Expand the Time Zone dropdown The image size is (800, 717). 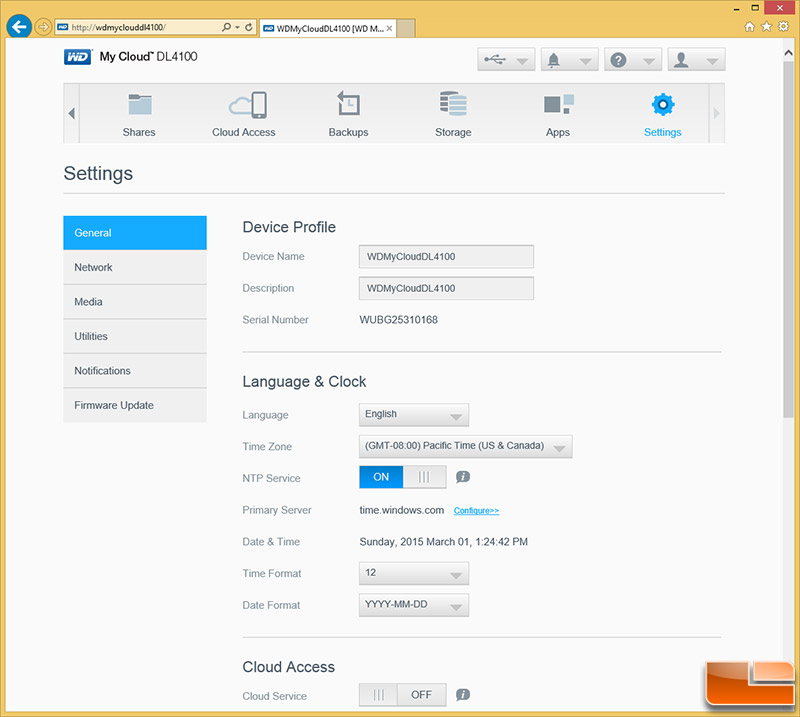click(465, 446)
